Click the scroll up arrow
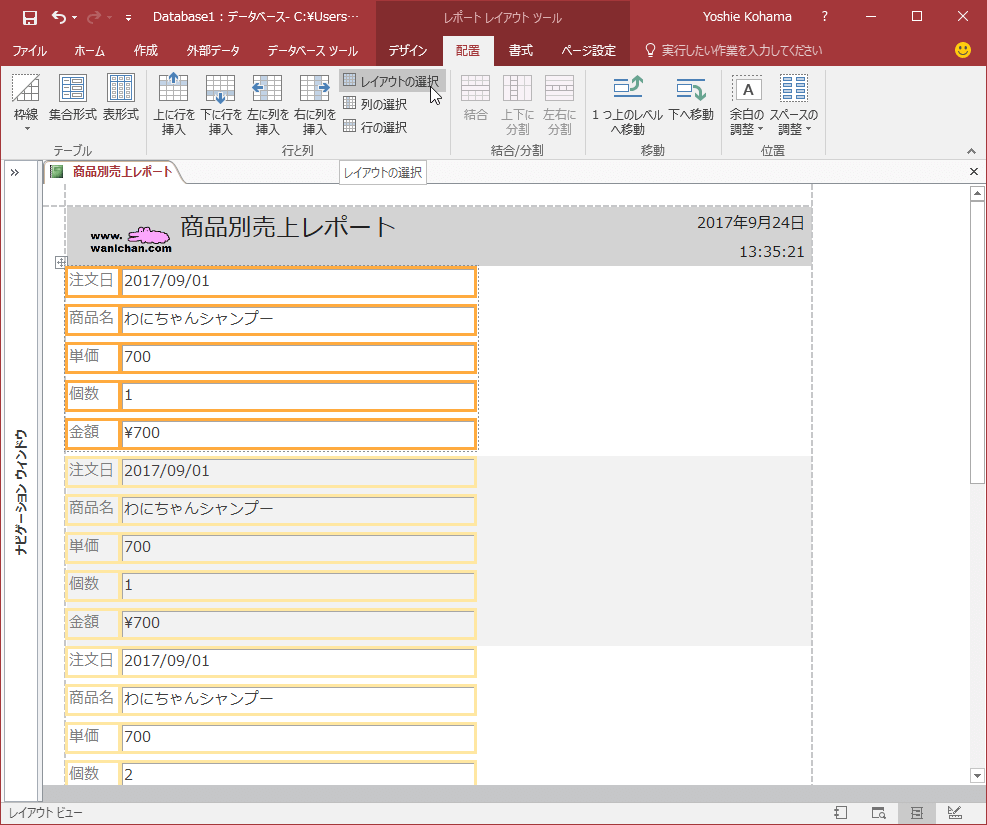This screenshot has width=987, height=825. [x=977, y=193]
